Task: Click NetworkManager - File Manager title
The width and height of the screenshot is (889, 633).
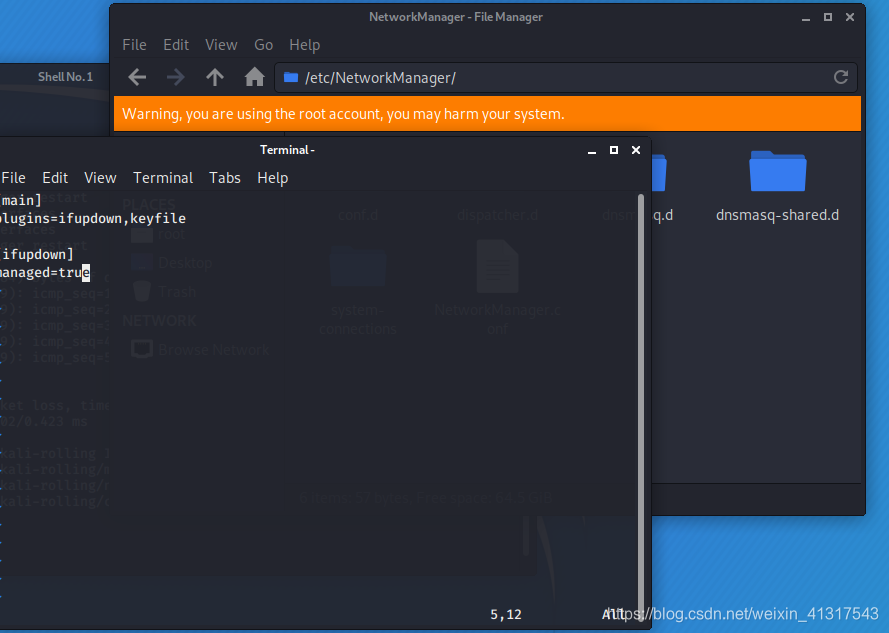Action: click(x=456, y=17)
